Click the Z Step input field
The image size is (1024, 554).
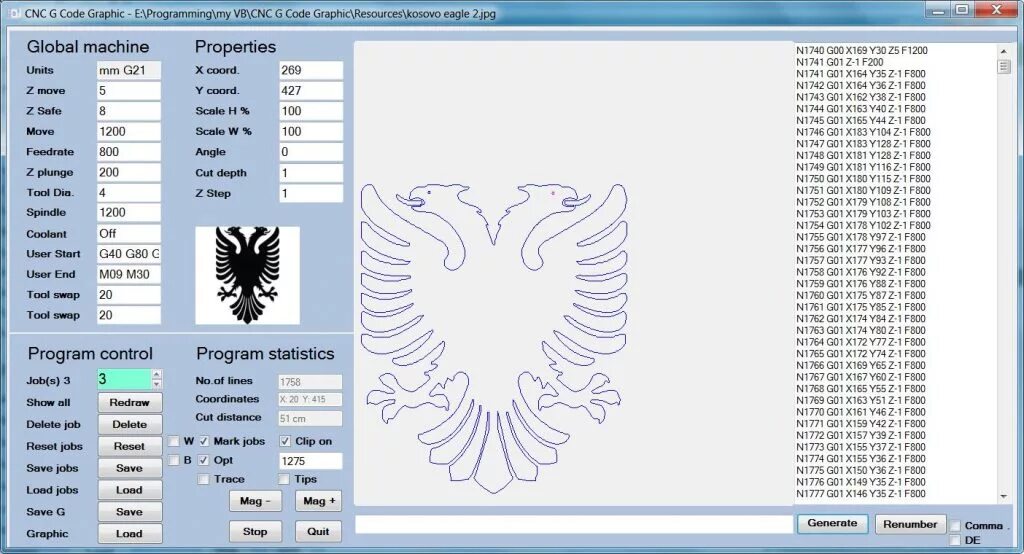(311, 193)
